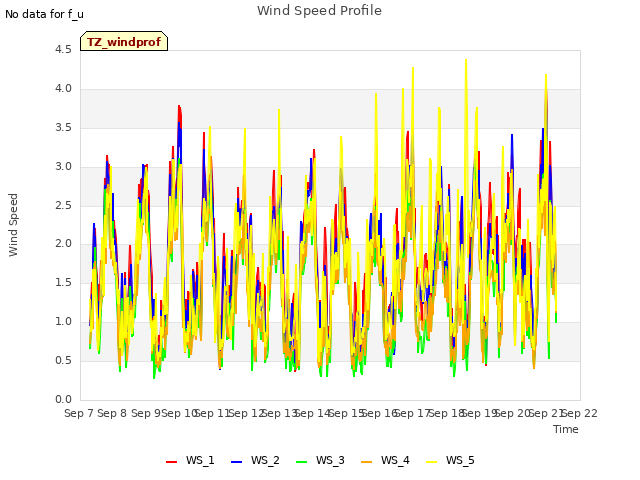Select the WS_4 legend label
Image resolution: width=640 pixels, height=480 pixels.
[x=395, y=460]
